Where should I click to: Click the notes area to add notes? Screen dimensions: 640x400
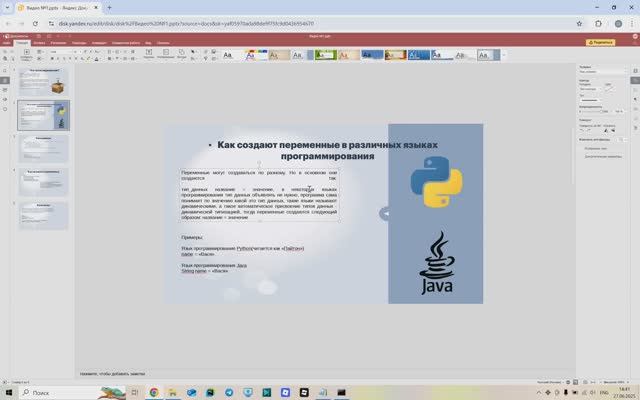112,373
